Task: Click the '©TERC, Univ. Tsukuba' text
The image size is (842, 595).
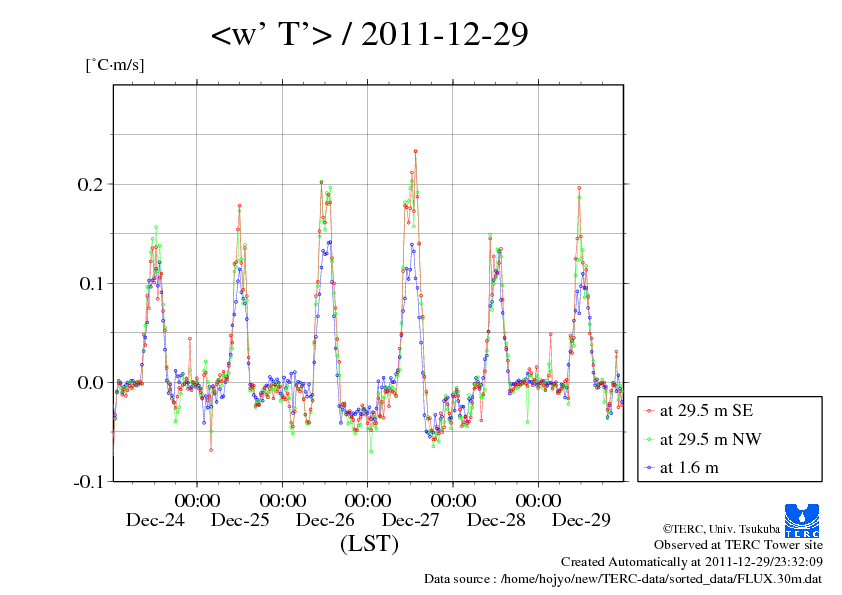Action: [x=721, y=529]
